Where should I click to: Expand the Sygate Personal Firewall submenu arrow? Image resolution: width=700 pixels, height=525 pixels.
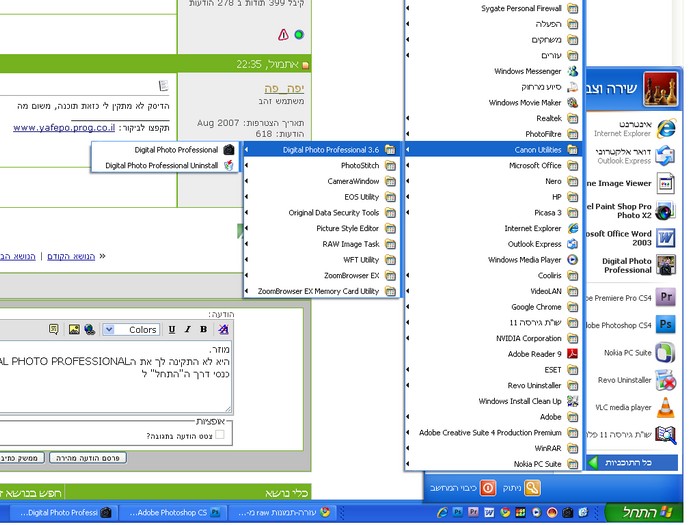click(408, 8)
